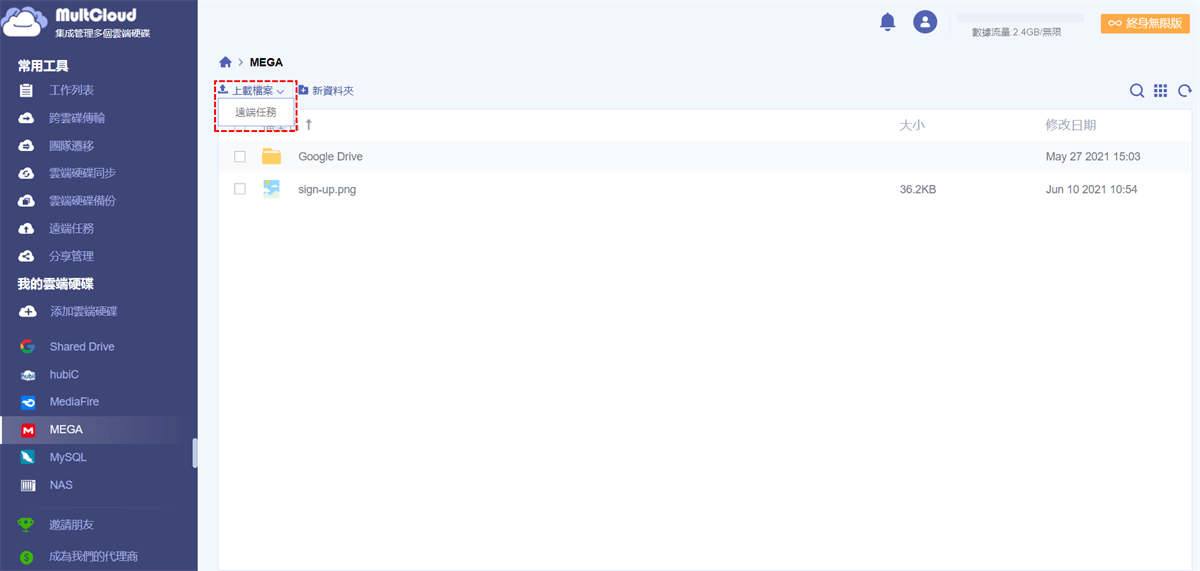Click the MediaFire service icon

(x=28, y=402)
